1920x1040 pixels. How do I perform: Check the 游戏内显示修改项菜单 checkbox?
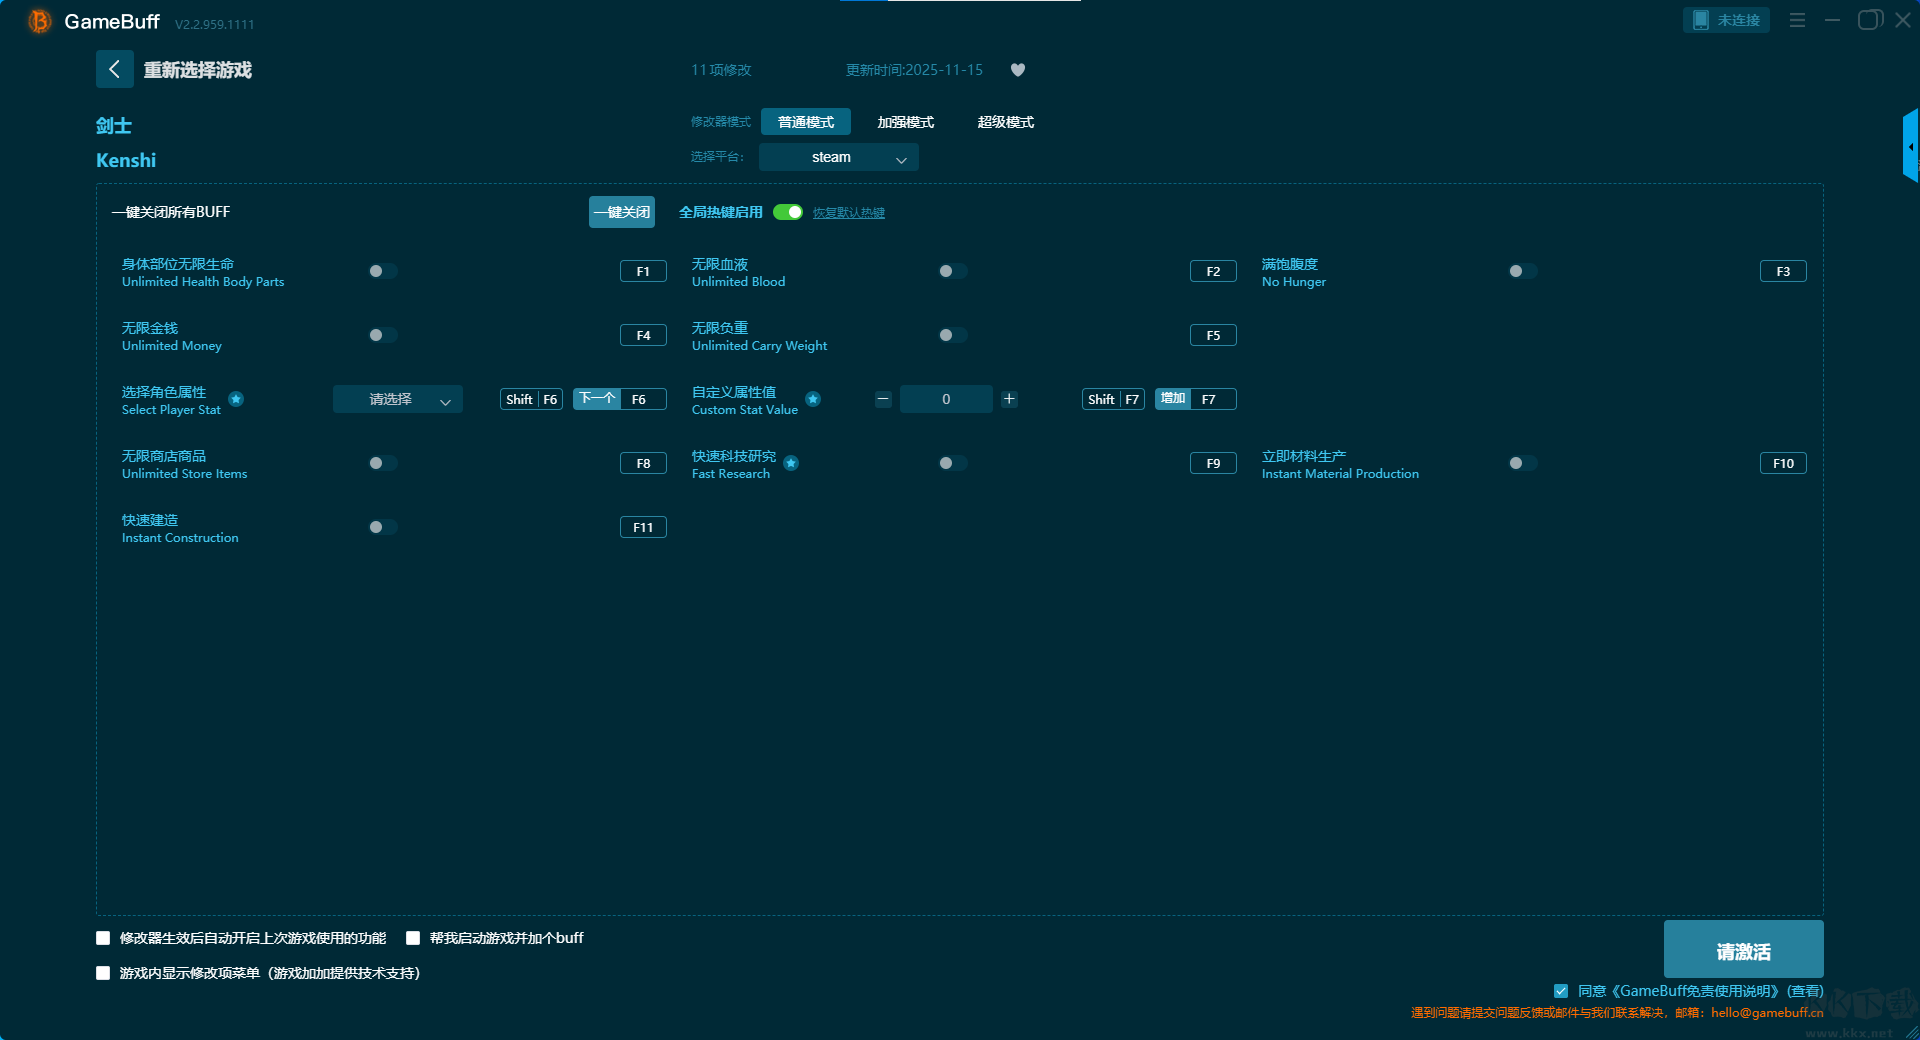(x=103, y=973)
